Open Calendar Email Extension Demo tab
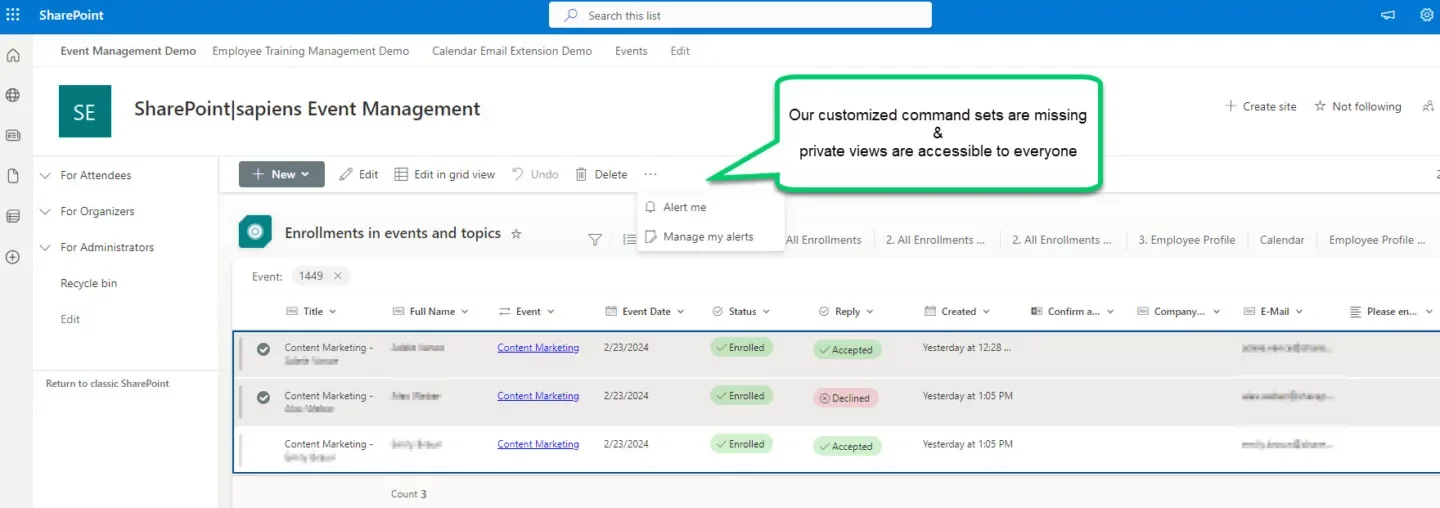Viewport: 1440px width, 508px height. click(x=512, y=51)
